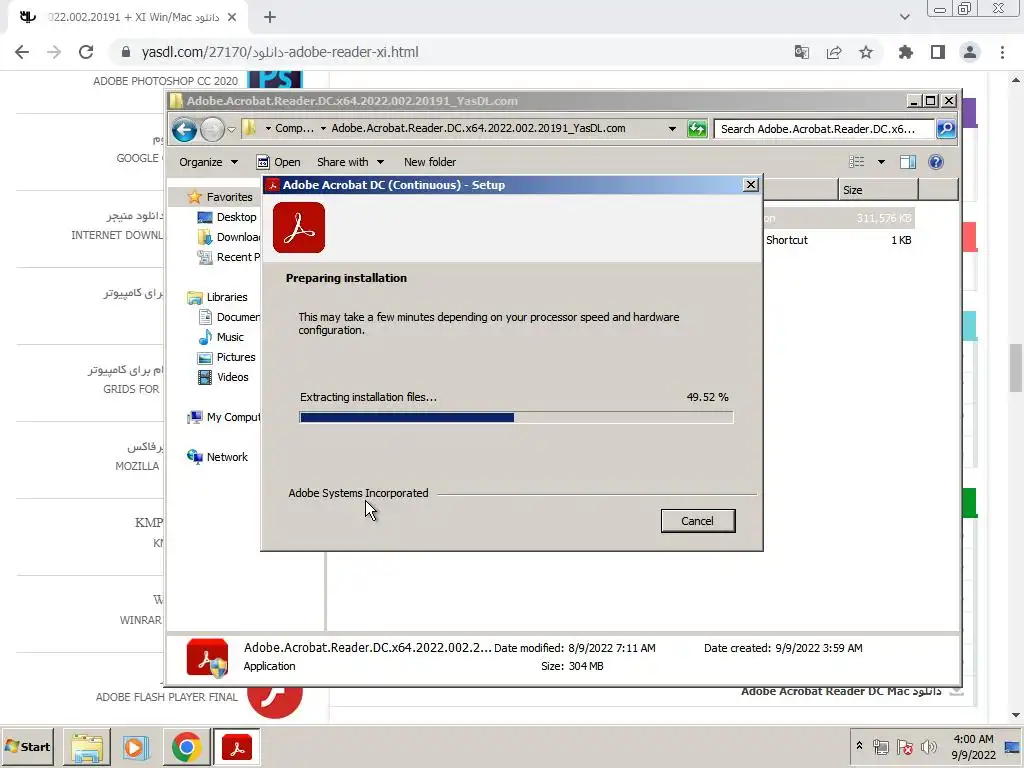The image size is (1024, 768).
Task: Click the Adobe installer icon in details pane
Action: [x=207, y=658]
